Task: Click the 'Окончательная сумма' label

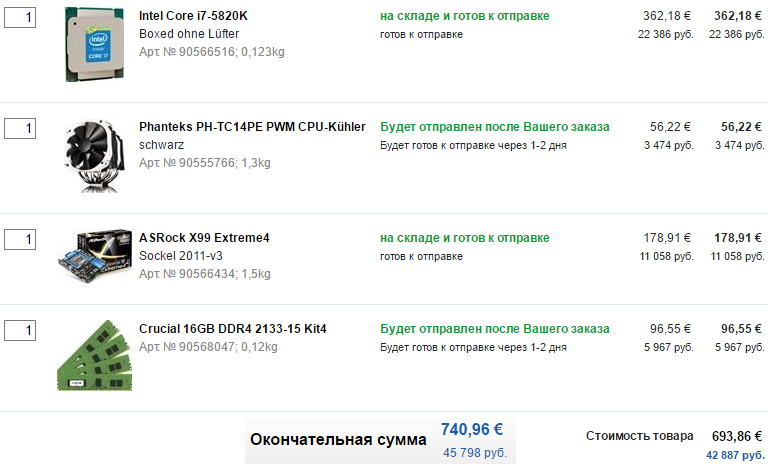Action: point(338,440)
